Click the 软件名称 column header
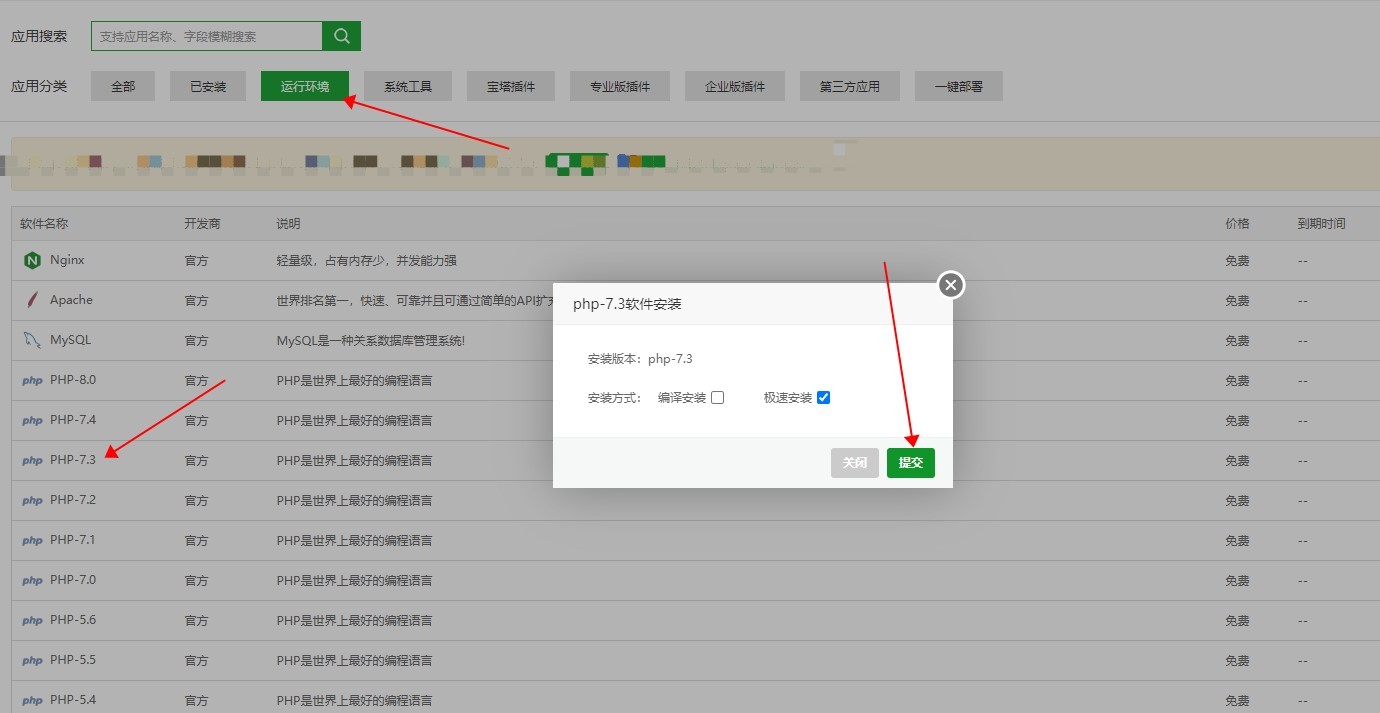This screenshot has height=713, width=1380. [x=44, y=224]
